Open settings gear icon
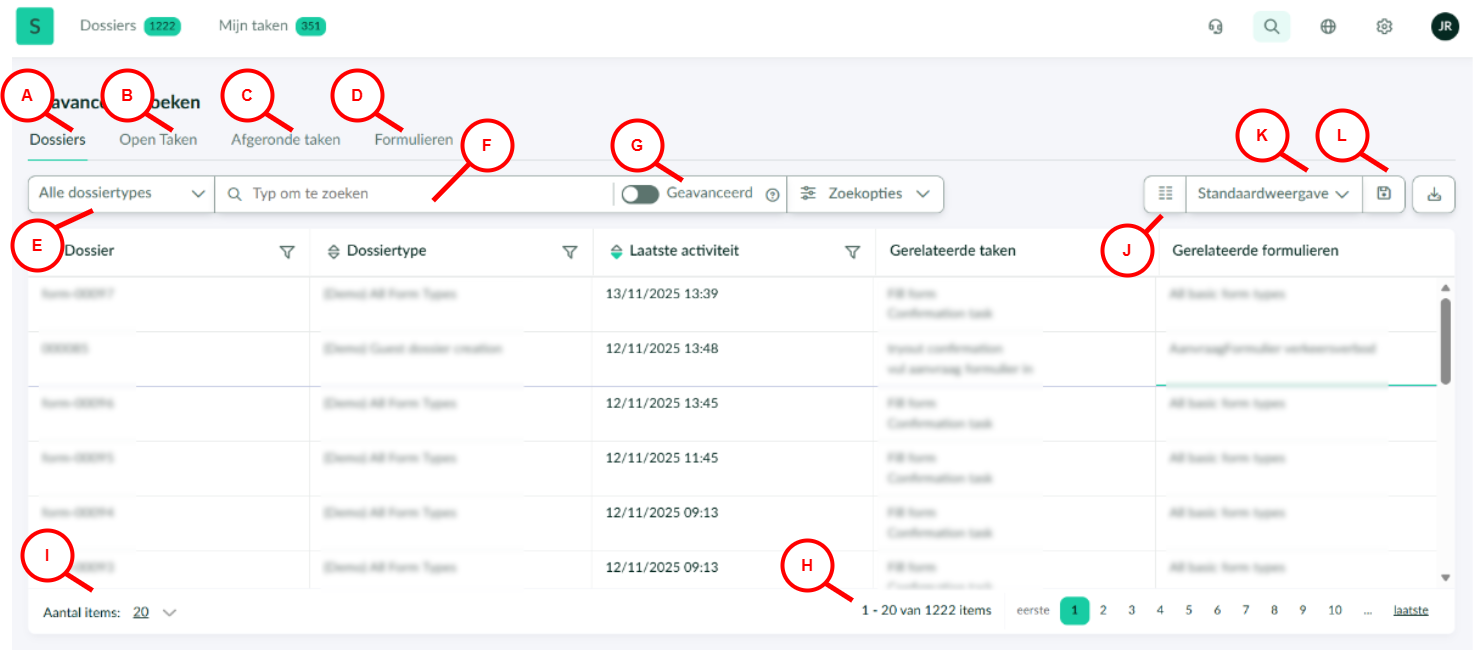The height and width of the screenshot is (650, 1473). [1384, 27]
